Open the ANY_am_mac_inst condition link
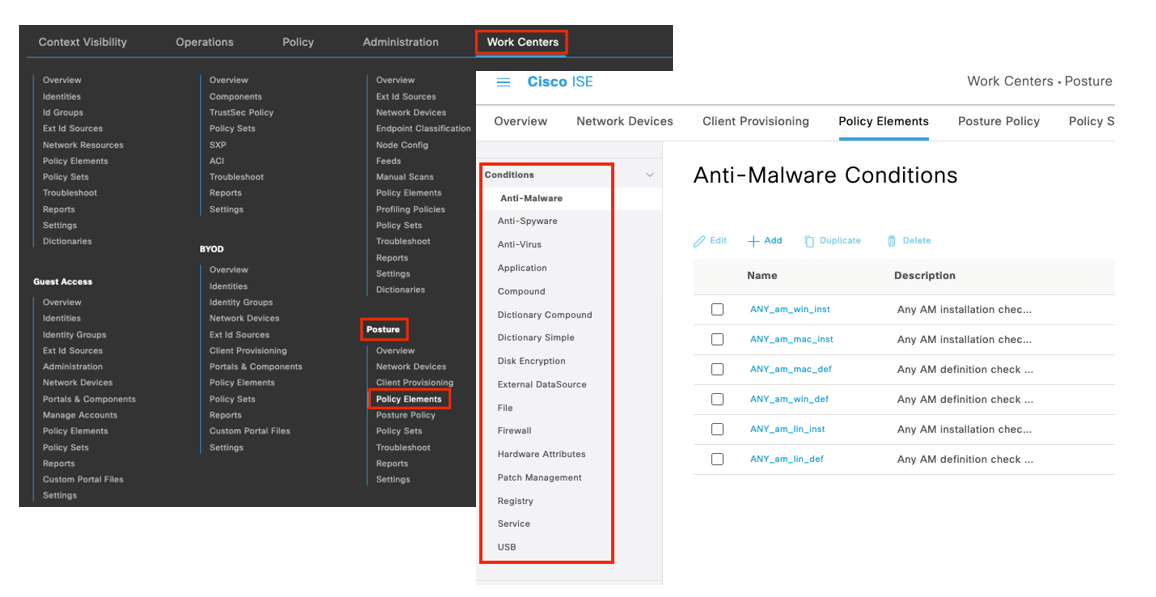The image size is (1156, 597). pos(791,340)
